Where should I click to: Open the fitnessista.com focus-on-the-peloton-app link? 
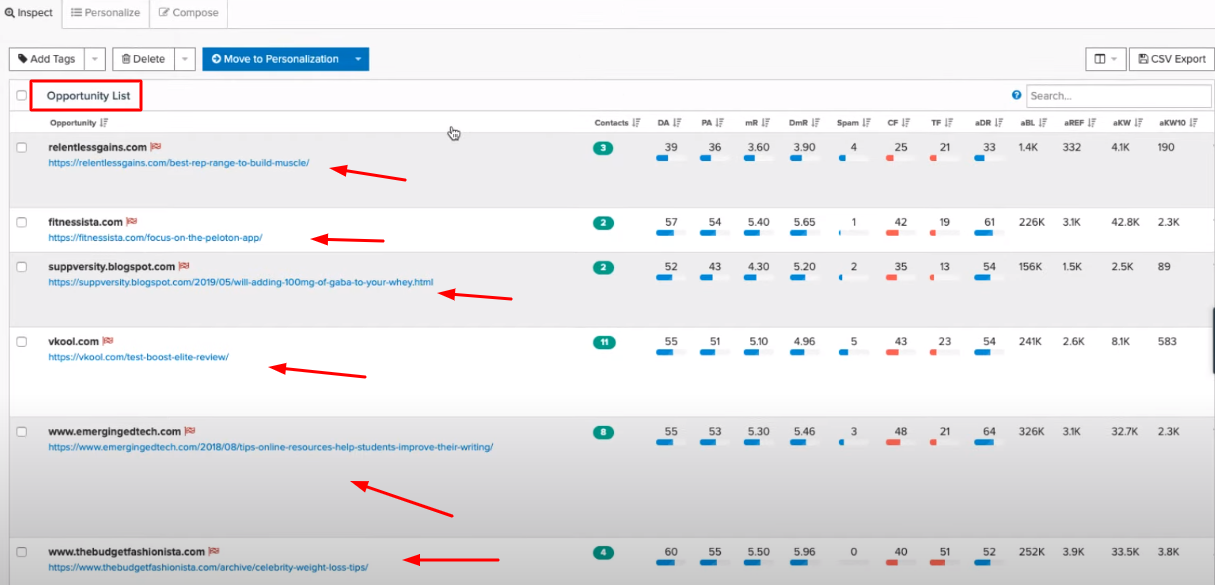pyautogui.click(x=155, y=238)
